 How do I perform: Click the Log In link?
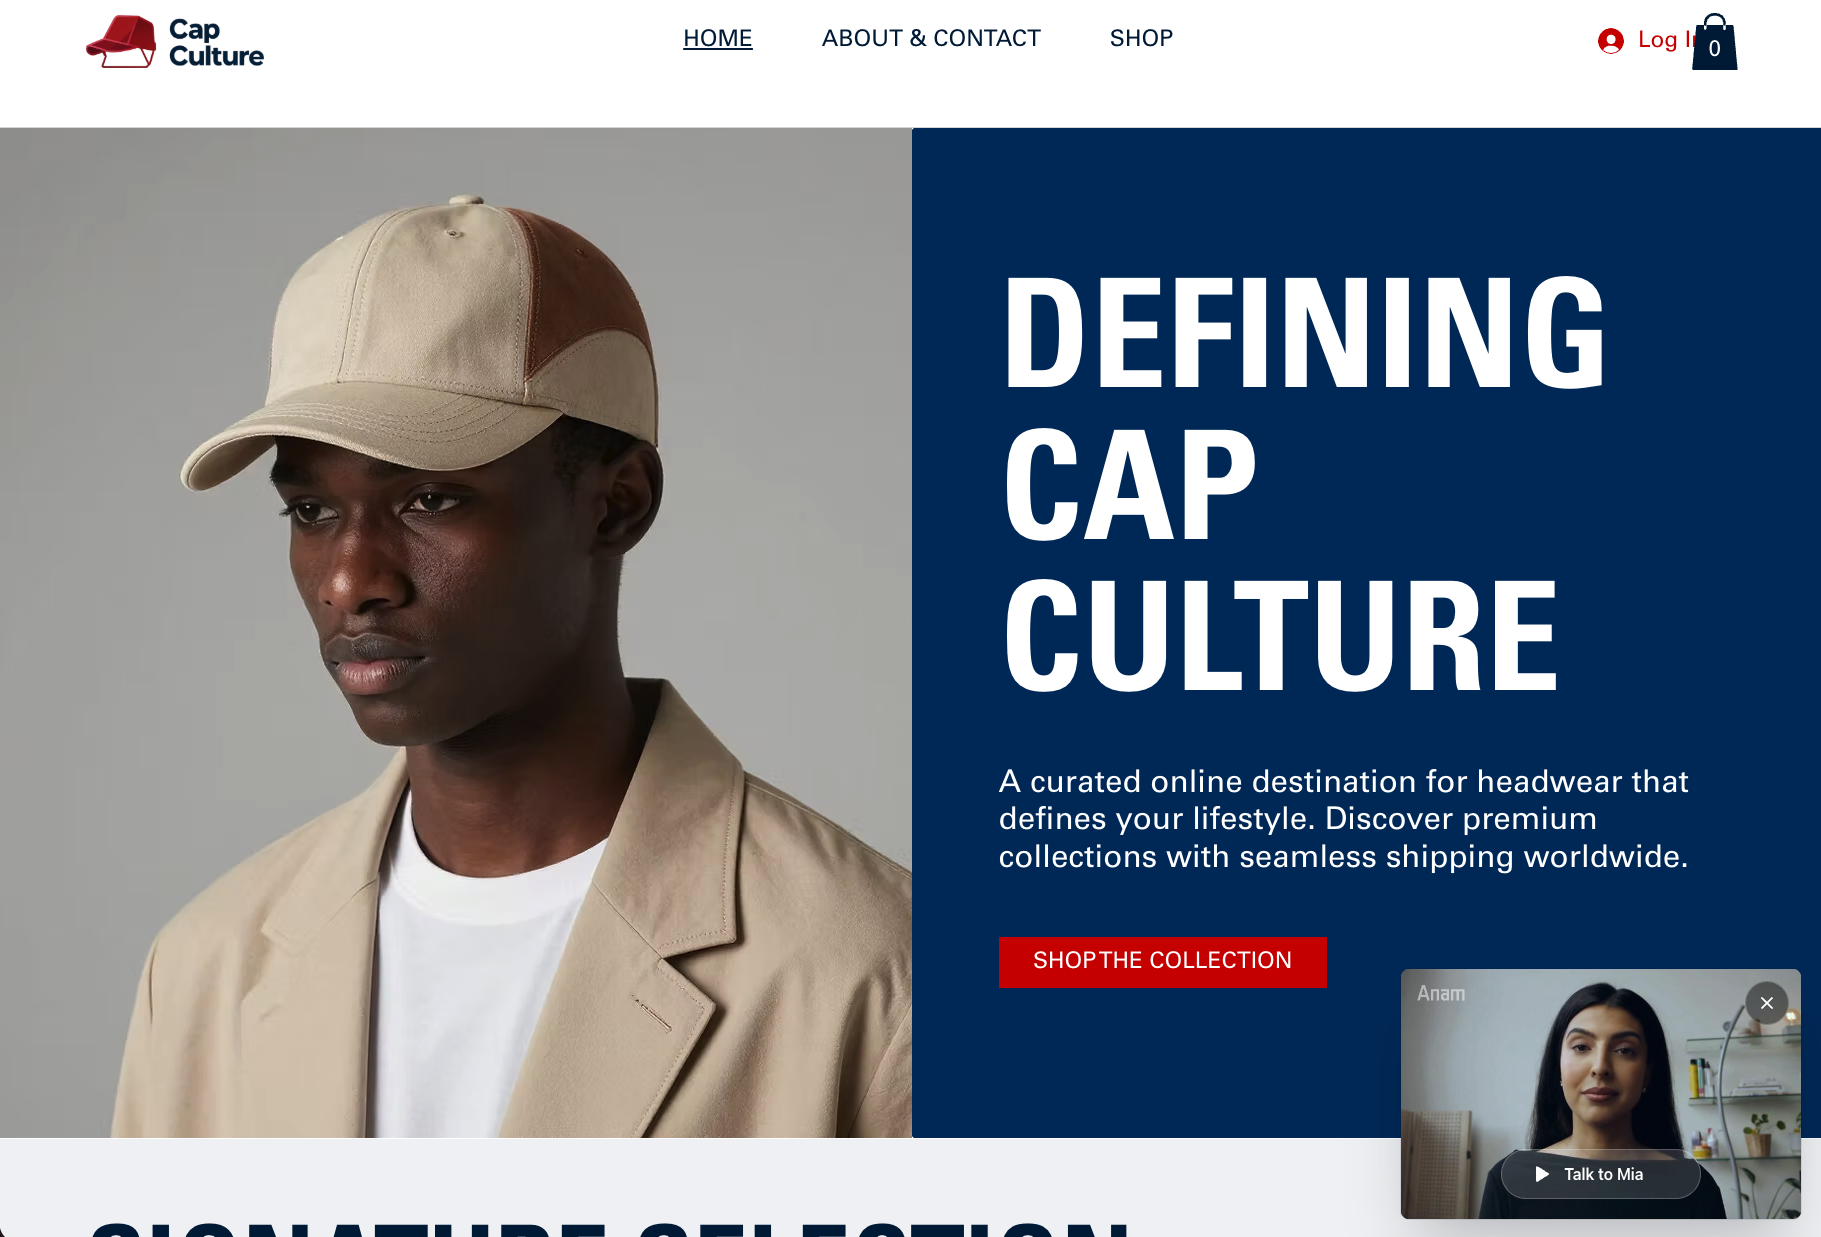(x=1665, y=40)
